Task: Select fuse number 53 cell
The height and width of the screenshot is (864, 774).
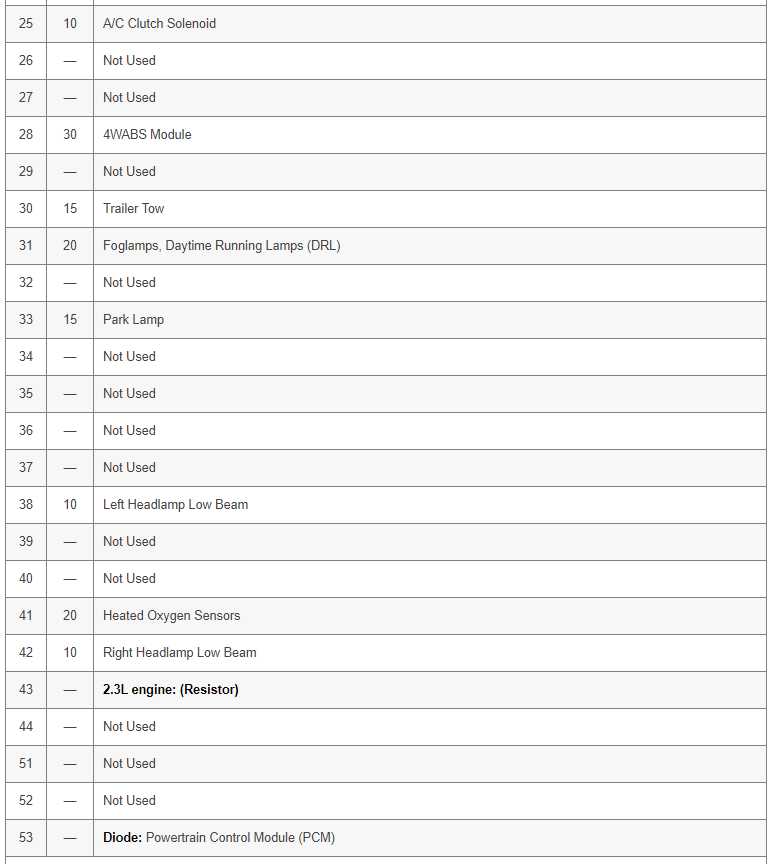Action: coord(26,838)
